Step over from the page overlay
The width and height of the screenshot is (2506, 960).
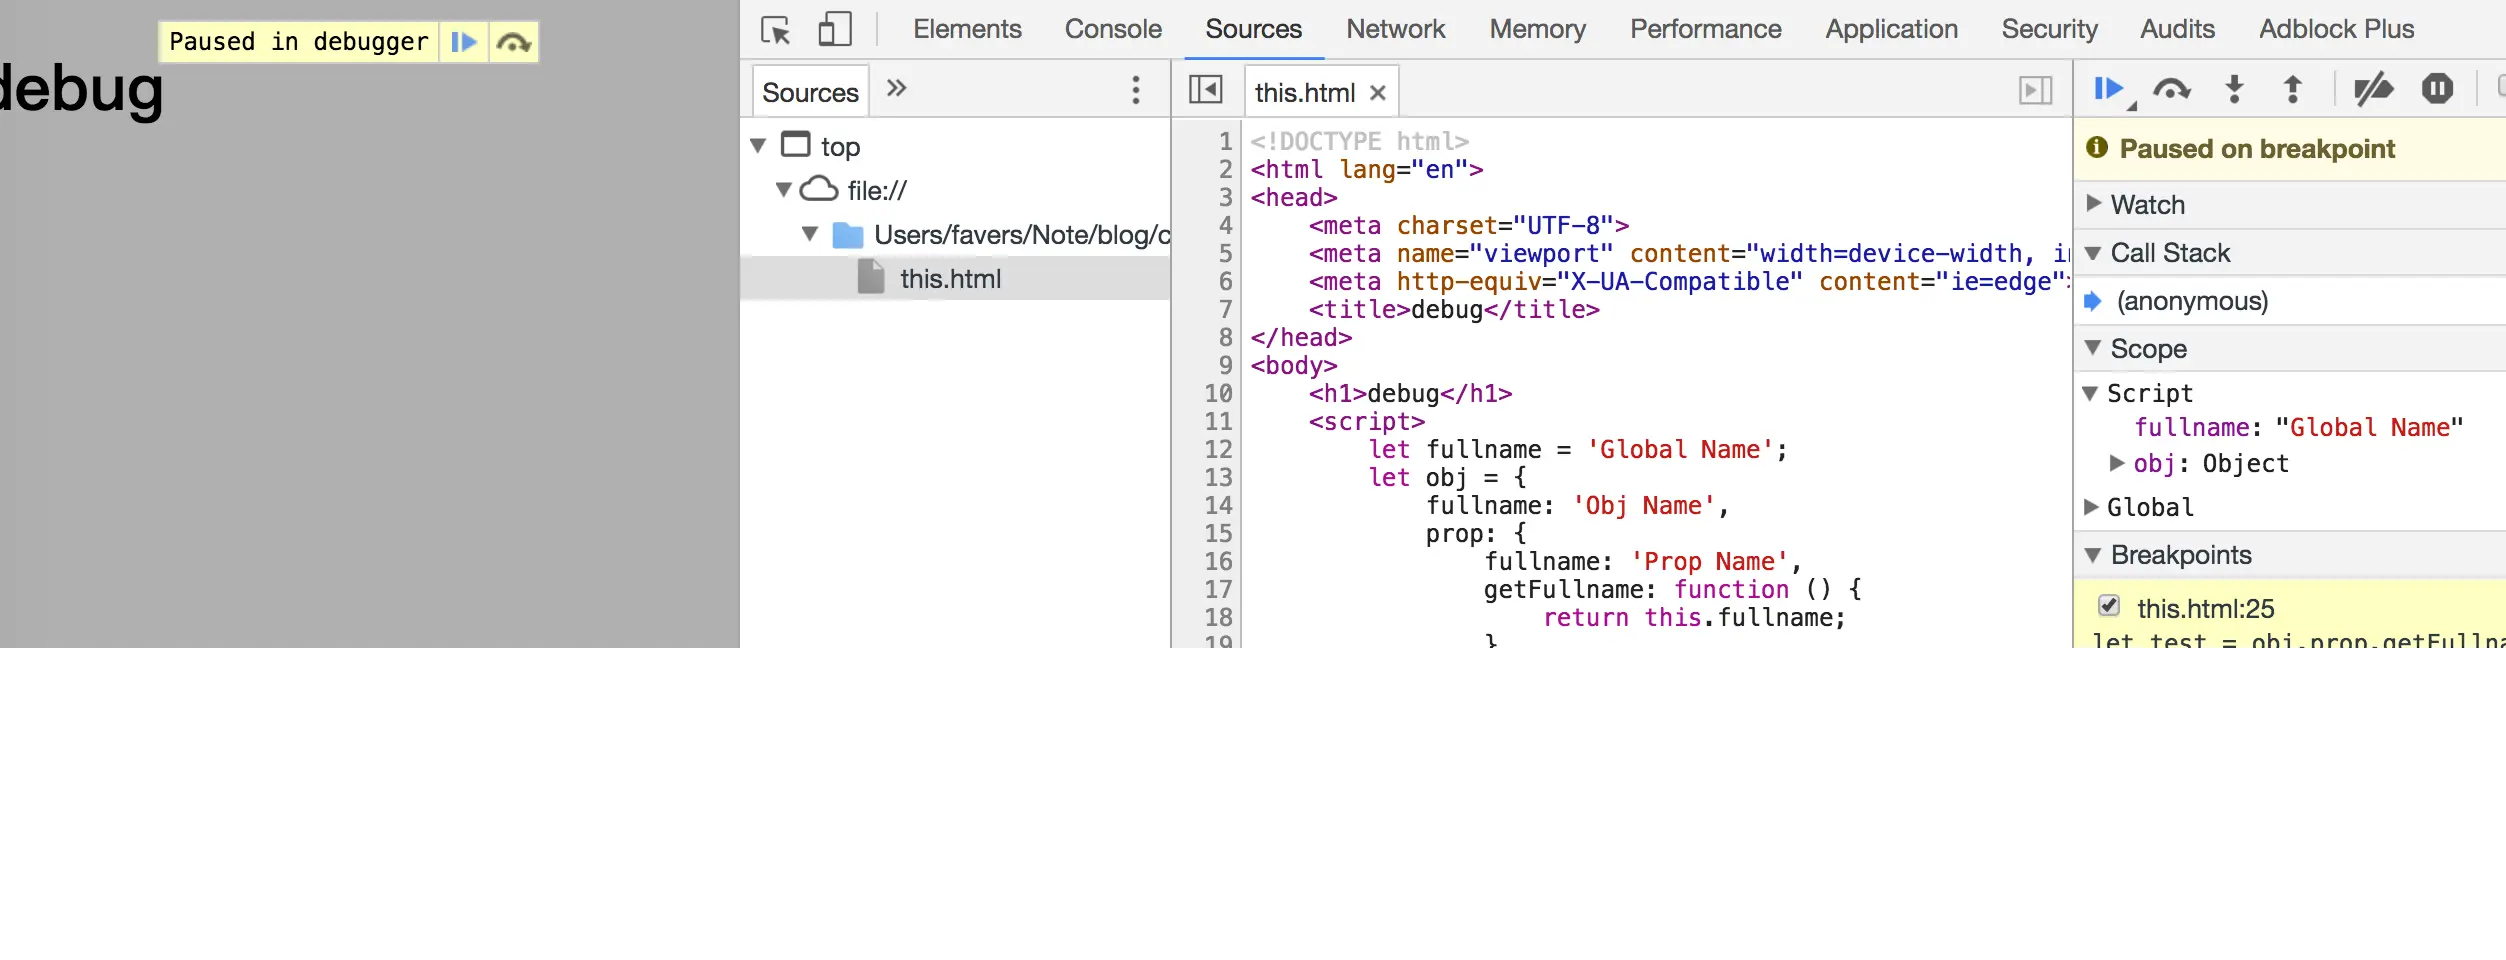[514, 42]
